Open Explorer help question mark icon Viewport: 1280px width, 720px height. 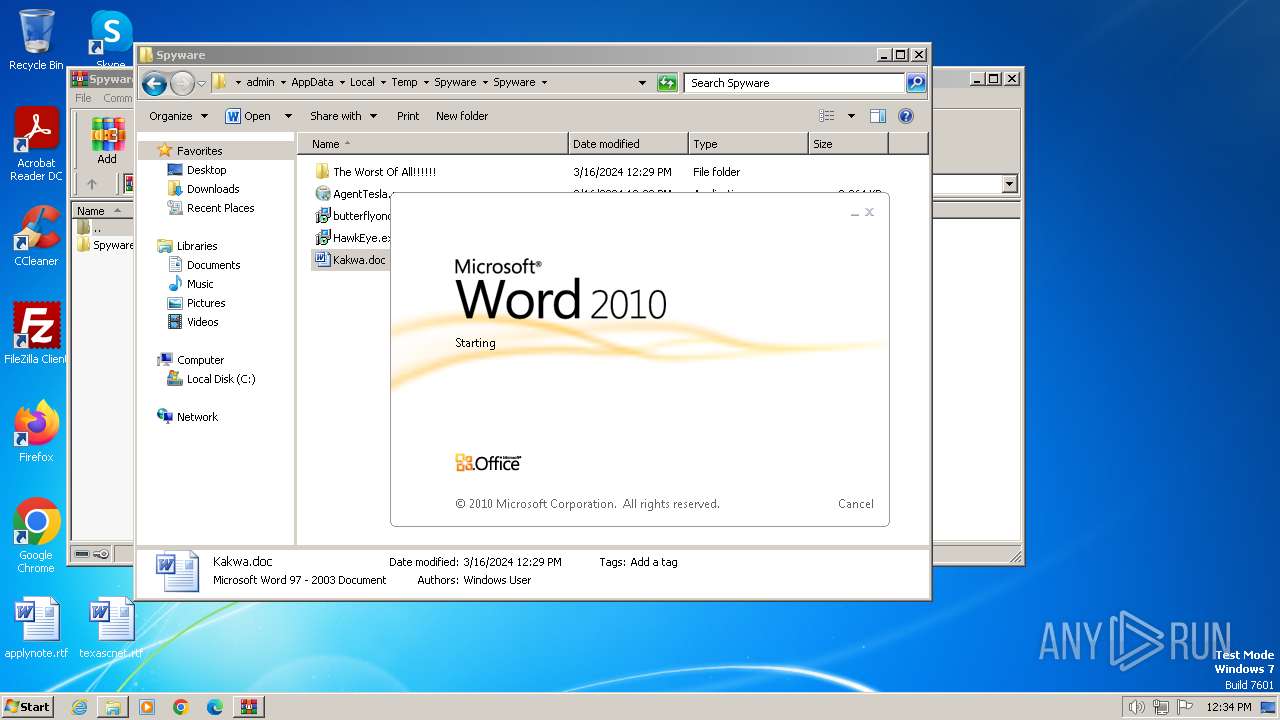(x=906, y=116)
